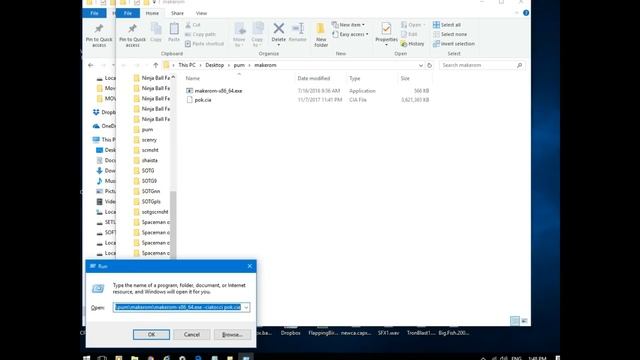This screenshot has width=640, height=360.
Task: Click Select none in the ribbon
Action: coord(450,34)
